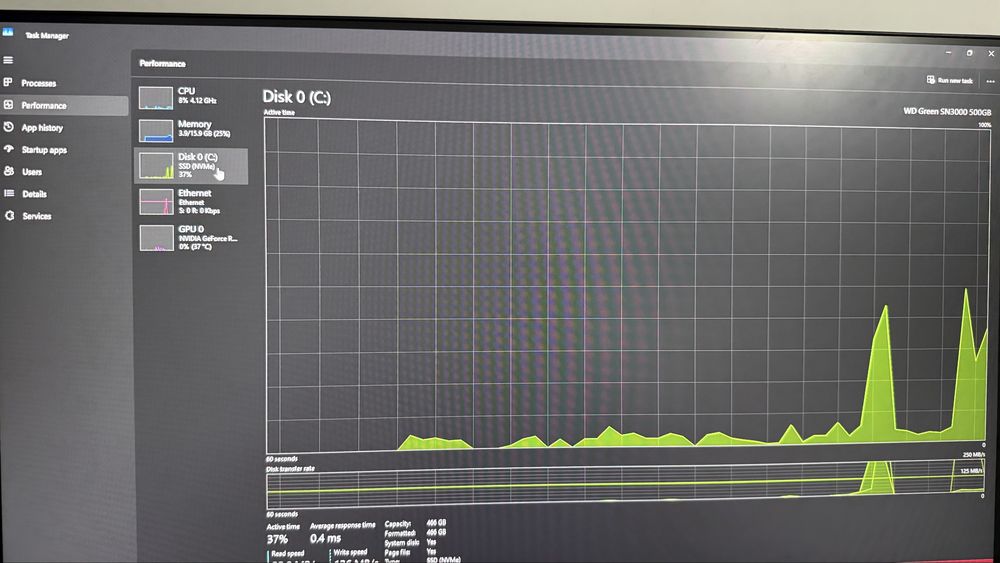Viewport: 1000px width, 563px height.
Task: Click the Performance header title
Action: [163, 63]
